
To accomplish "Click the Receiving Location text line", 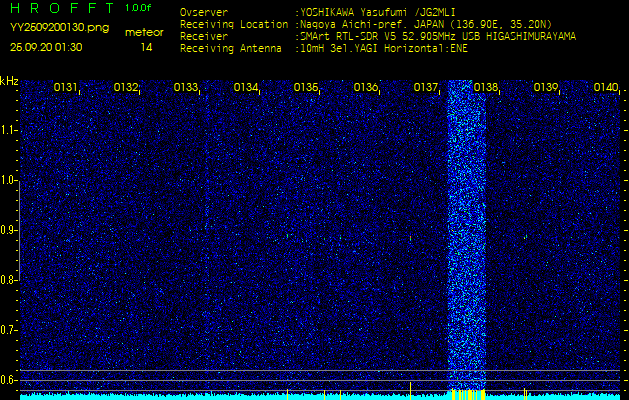I will pos(366,24).
